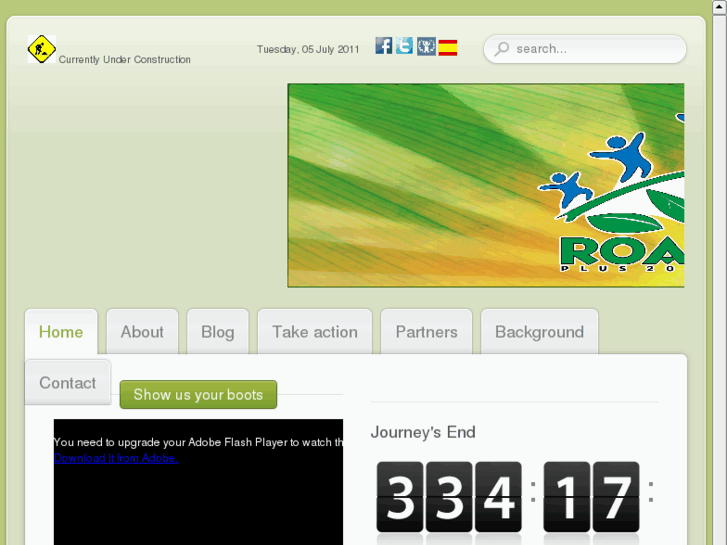This screenshot has height=545, width=727.
Task: Open the Blog tab
Action: (x=218, y=332)
